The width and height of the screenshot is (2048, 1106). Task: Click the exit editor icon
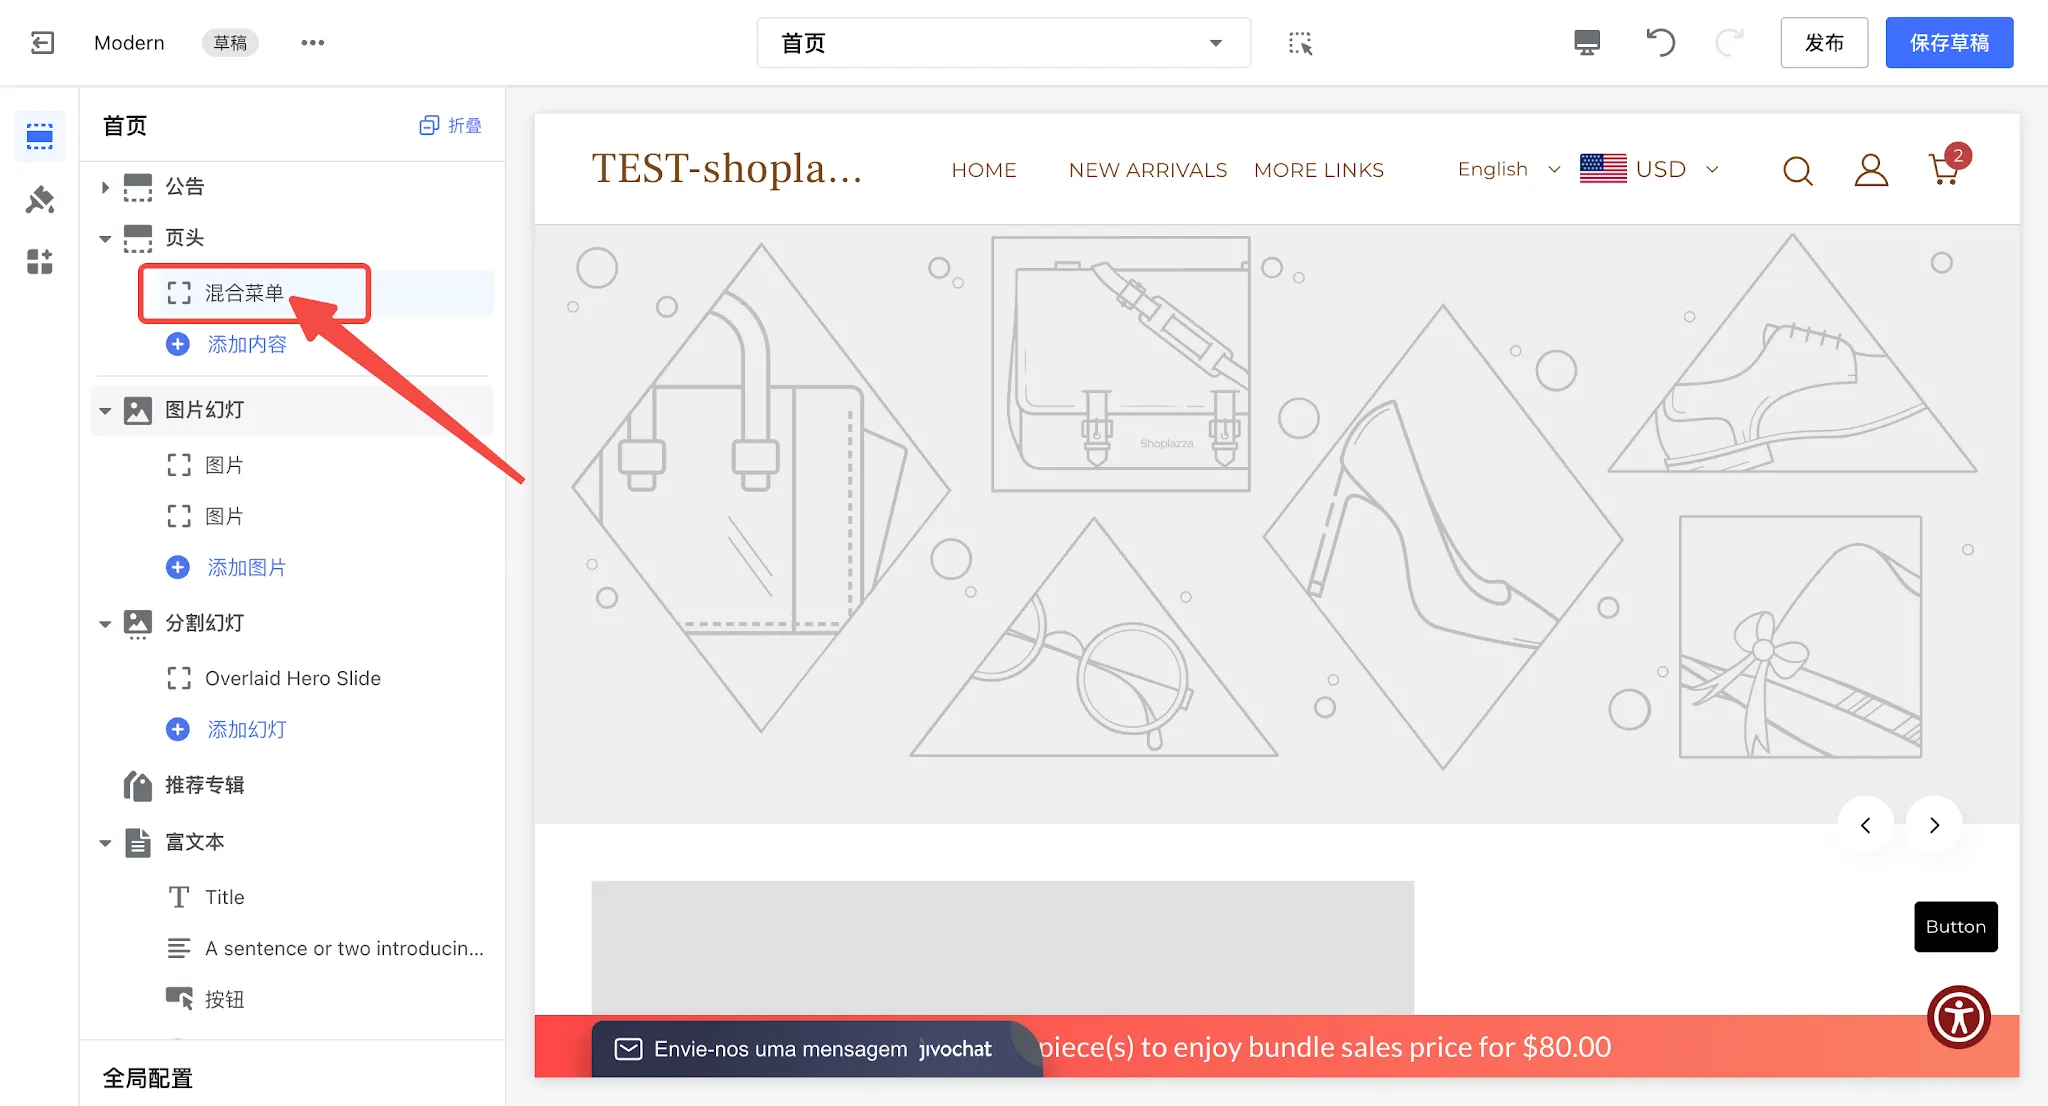point(42,43)
